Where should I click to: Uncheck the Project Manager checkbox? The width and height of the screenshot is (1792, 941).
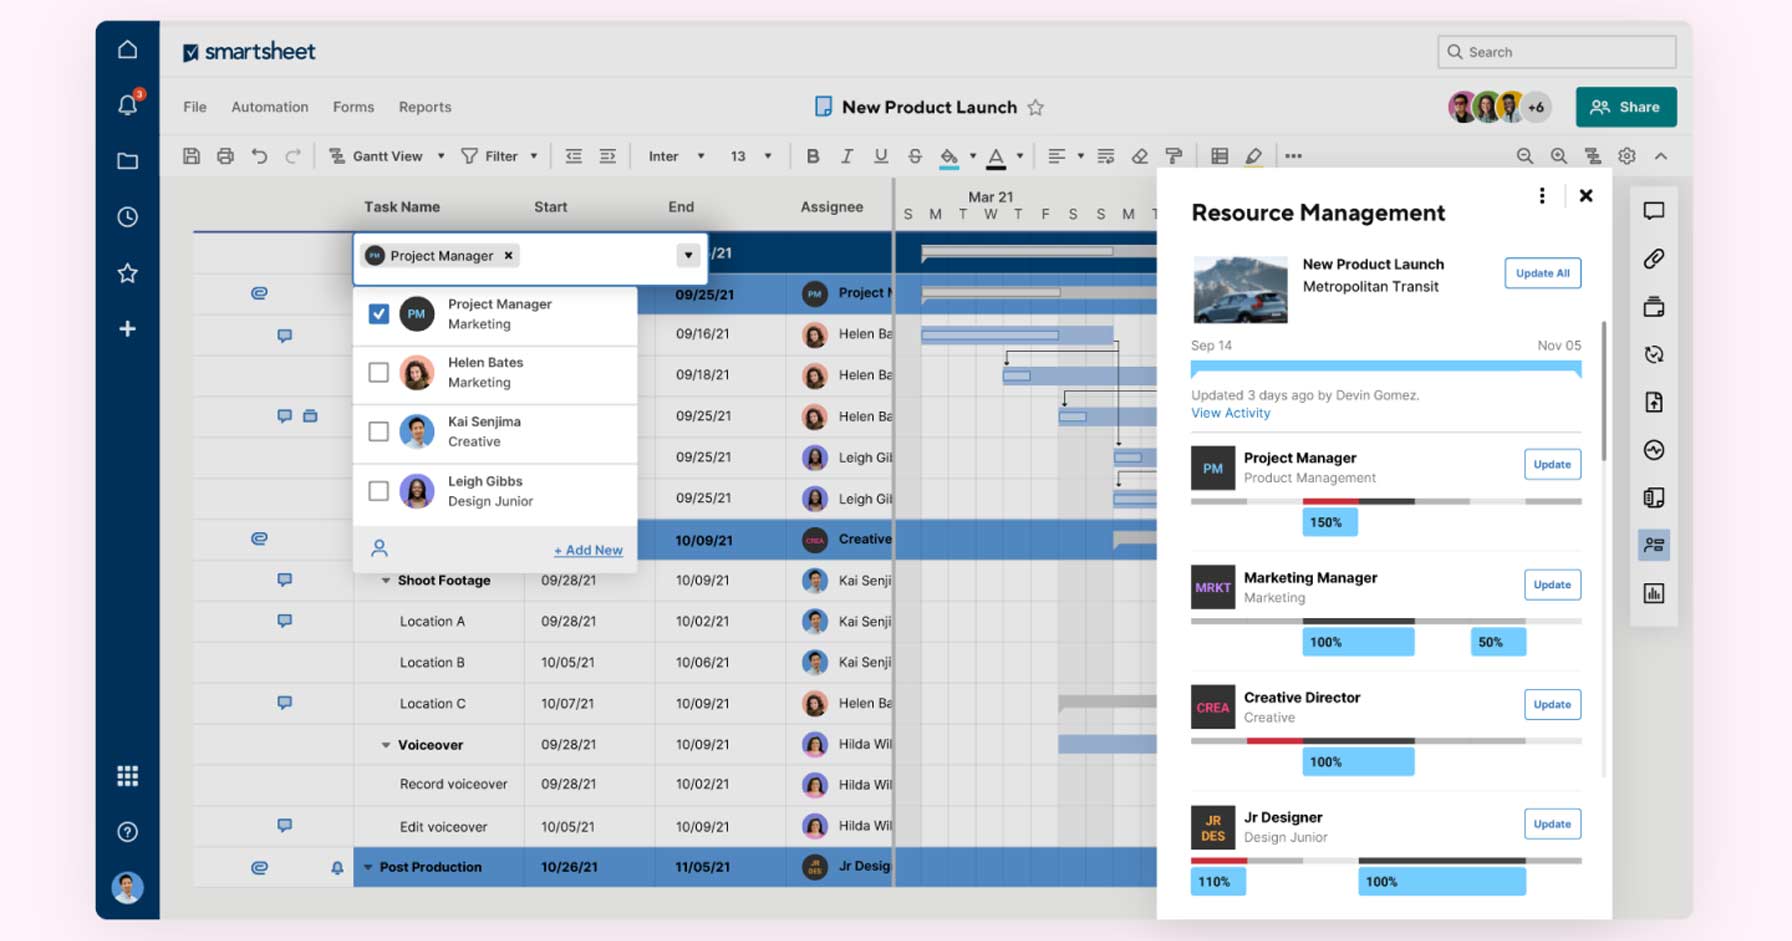pyautogui.click(x=378, y=314)
